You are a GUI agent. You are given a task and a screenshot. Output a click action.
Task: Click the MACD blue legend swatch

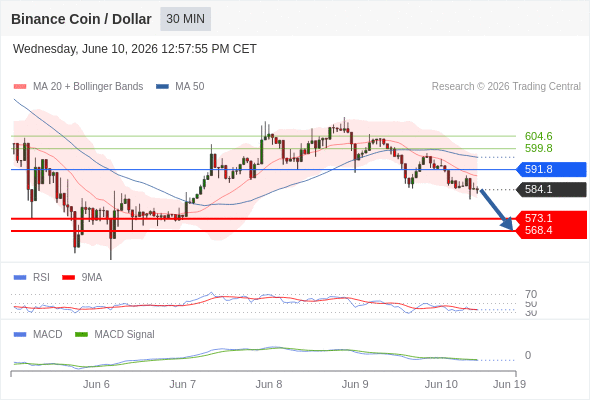20,335
